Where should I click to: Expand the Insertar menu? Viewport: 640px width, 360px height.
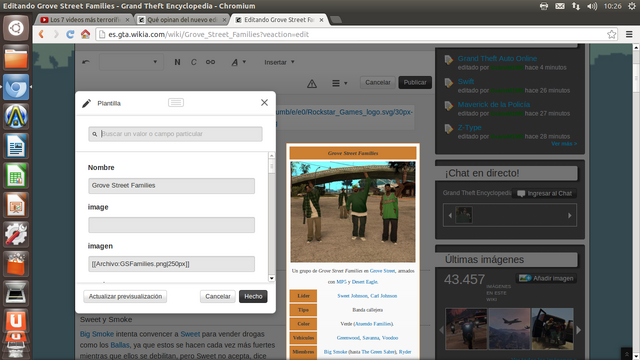pyautogui.click(x=279, y=62)
